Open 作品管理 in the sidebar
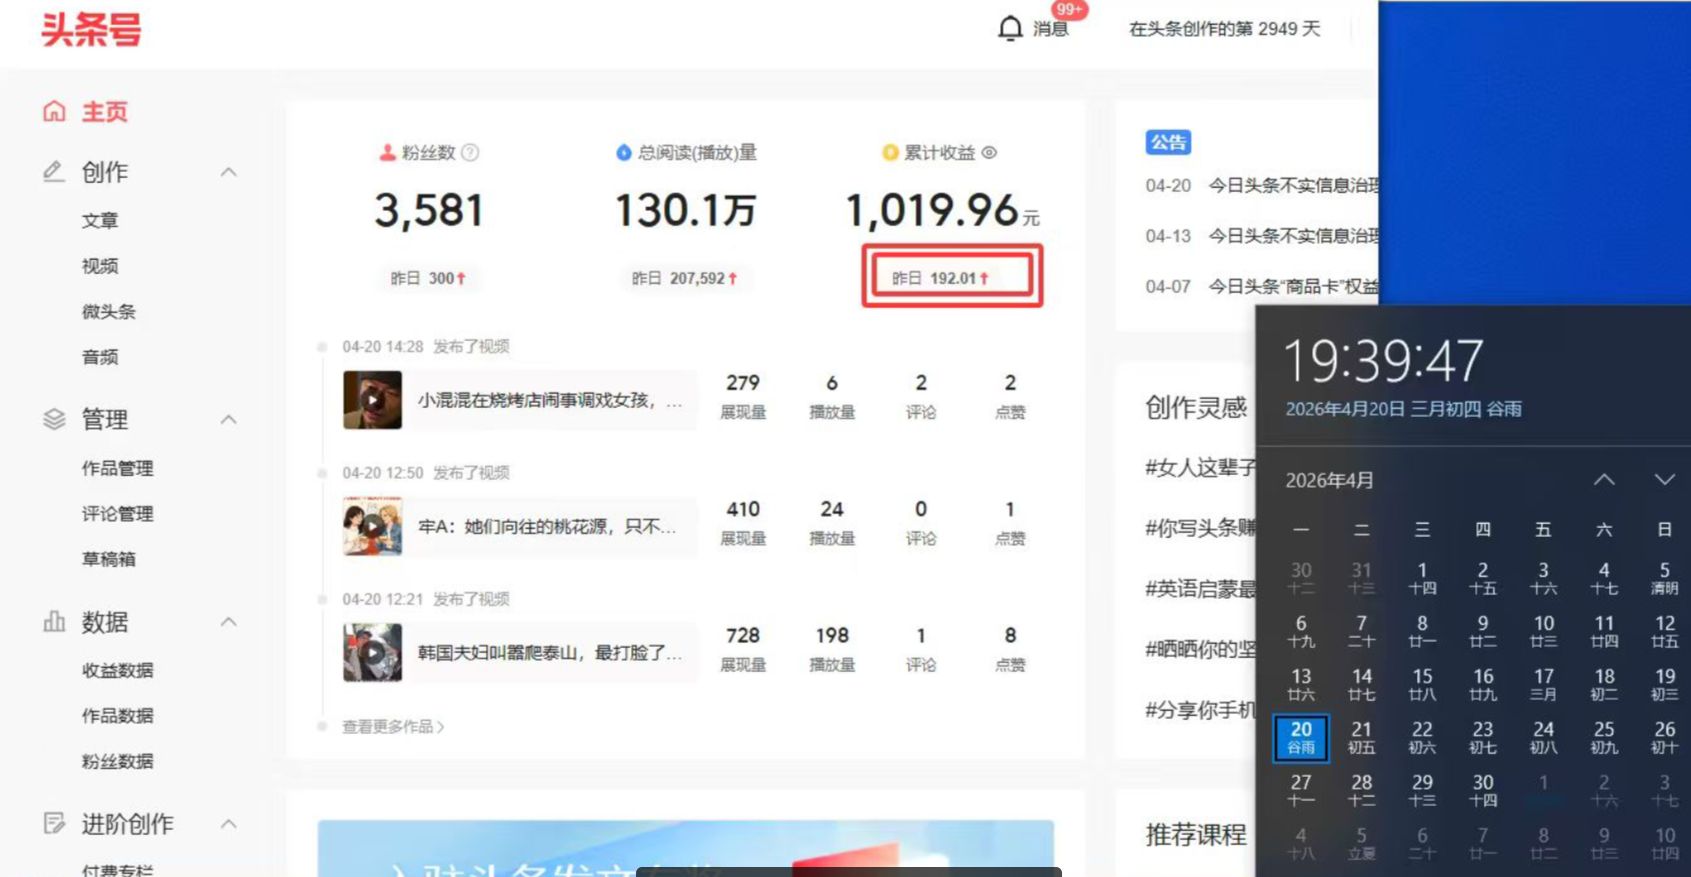 [118, 468]
